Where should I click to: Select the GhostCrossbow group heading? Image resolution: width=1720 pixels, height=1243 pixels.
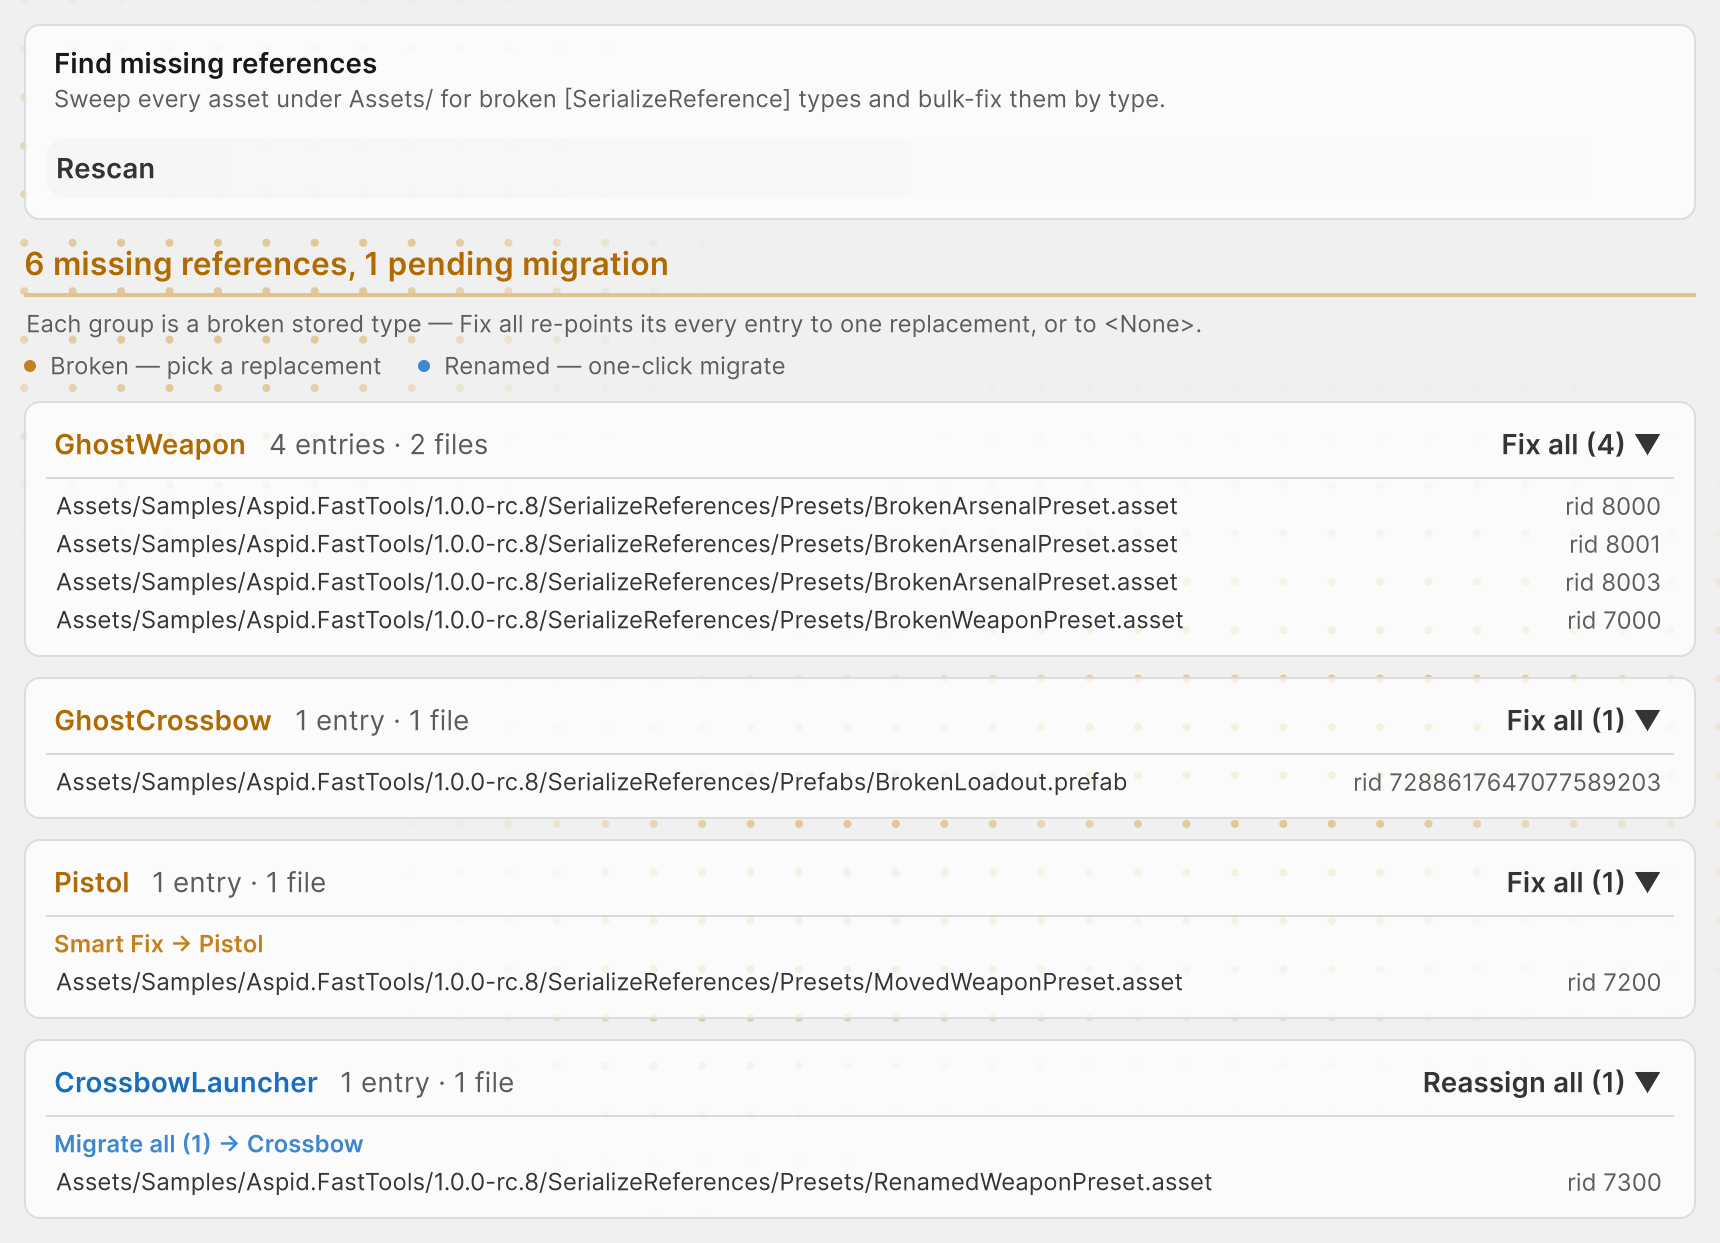click(163, 720)
